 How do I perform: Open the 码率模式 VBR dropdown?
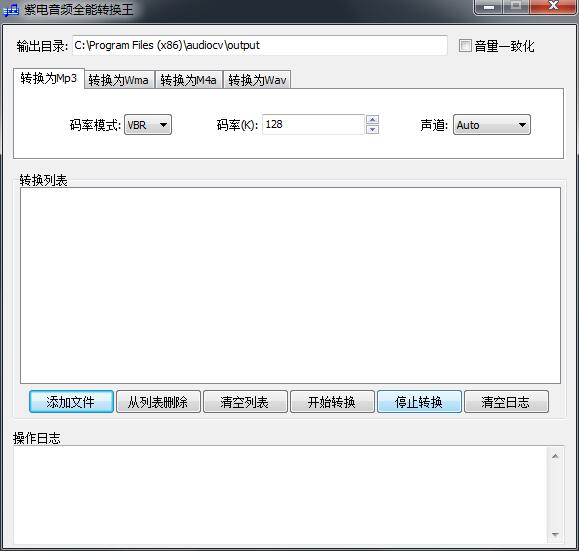(148, 125)
